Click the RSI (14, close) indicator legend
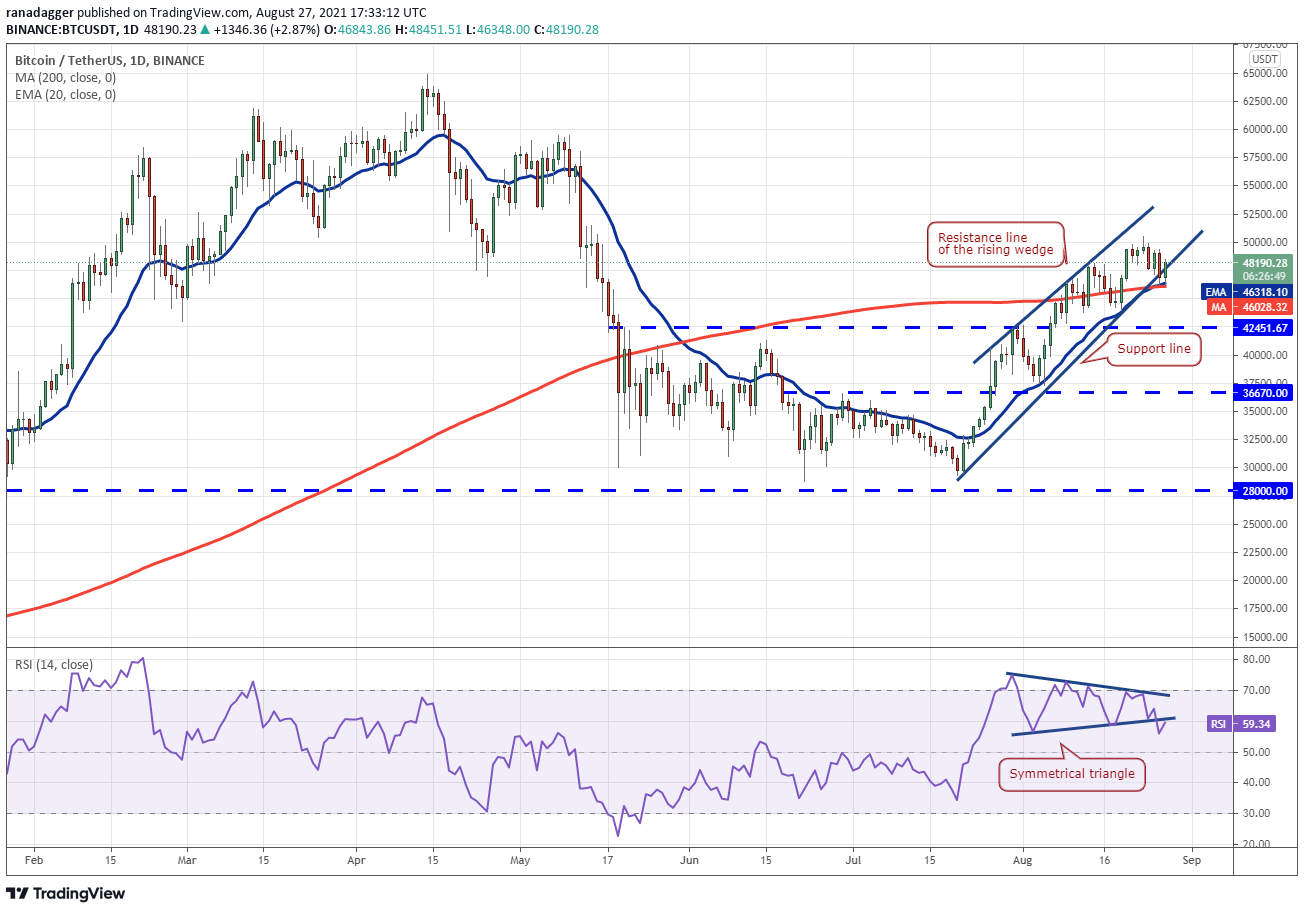This screenshot has width=1304, height=912. (x=57, y=664)
